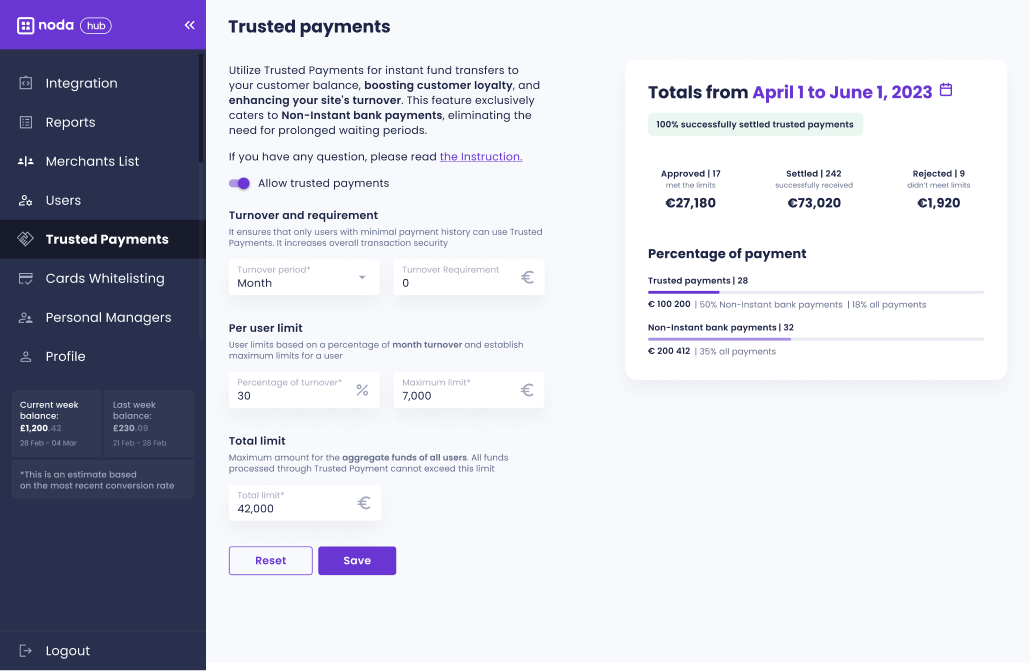Open the Instruction link

click(x=481, y=156)
